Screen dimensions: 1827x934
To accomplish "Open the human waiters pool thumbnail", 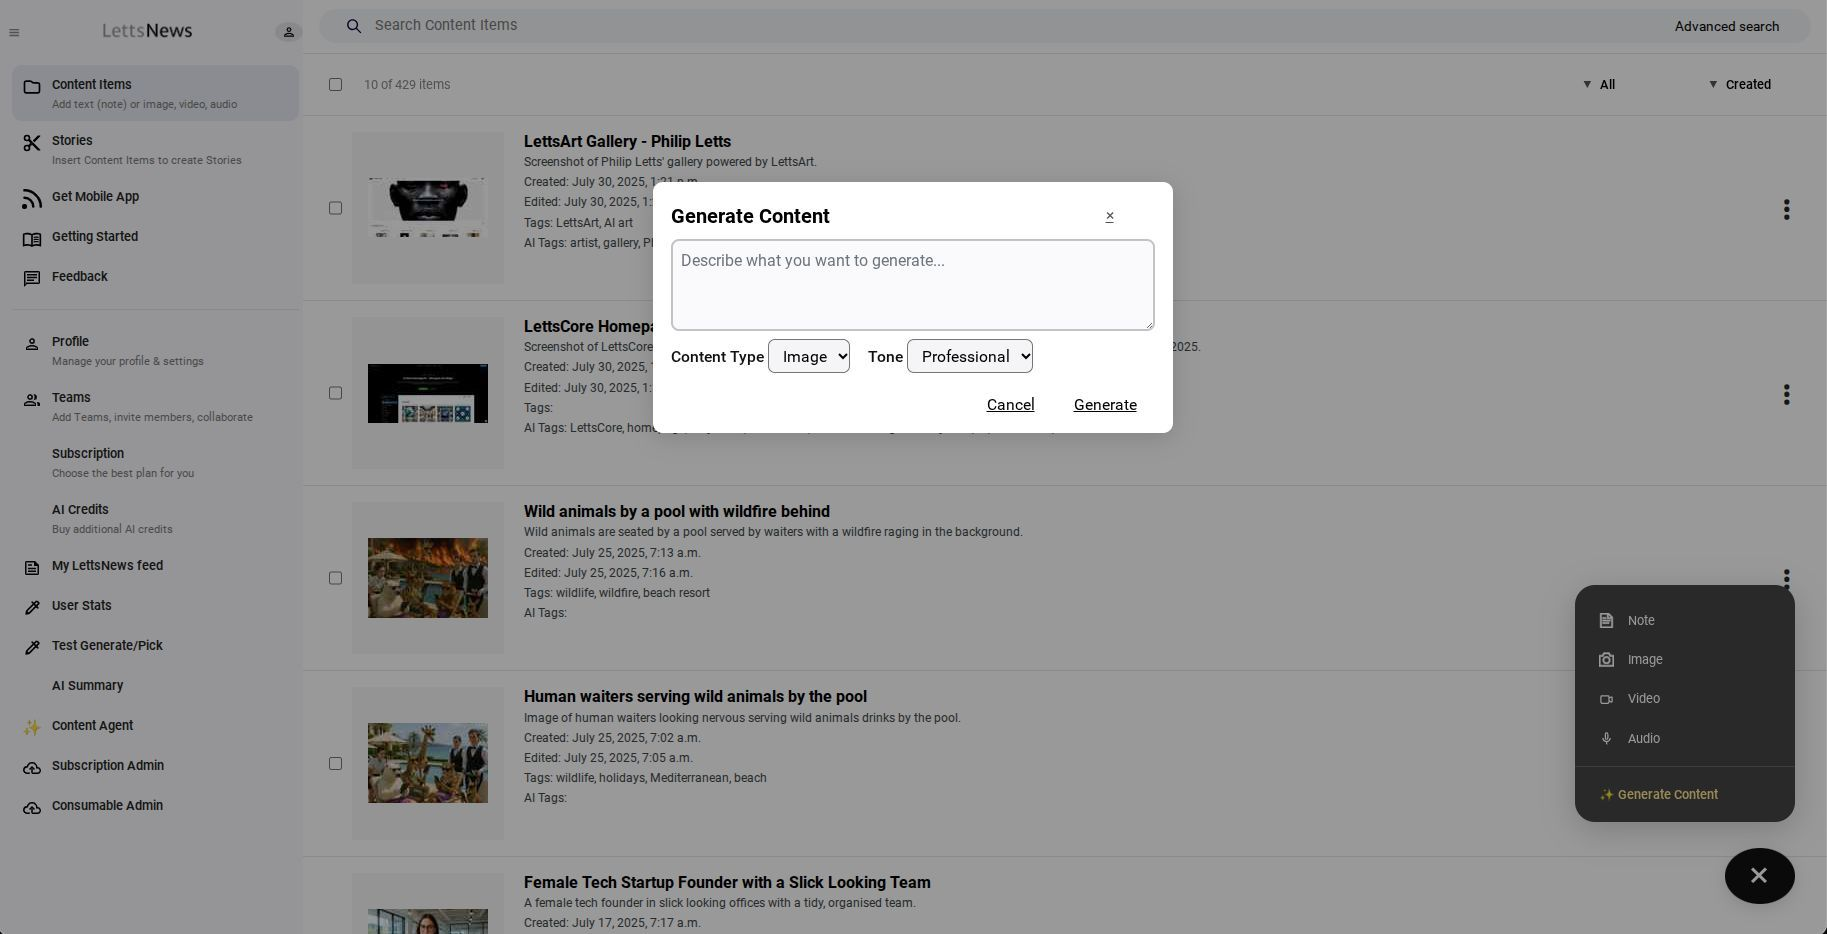I will pyautogui.click(x=428, y=763).
